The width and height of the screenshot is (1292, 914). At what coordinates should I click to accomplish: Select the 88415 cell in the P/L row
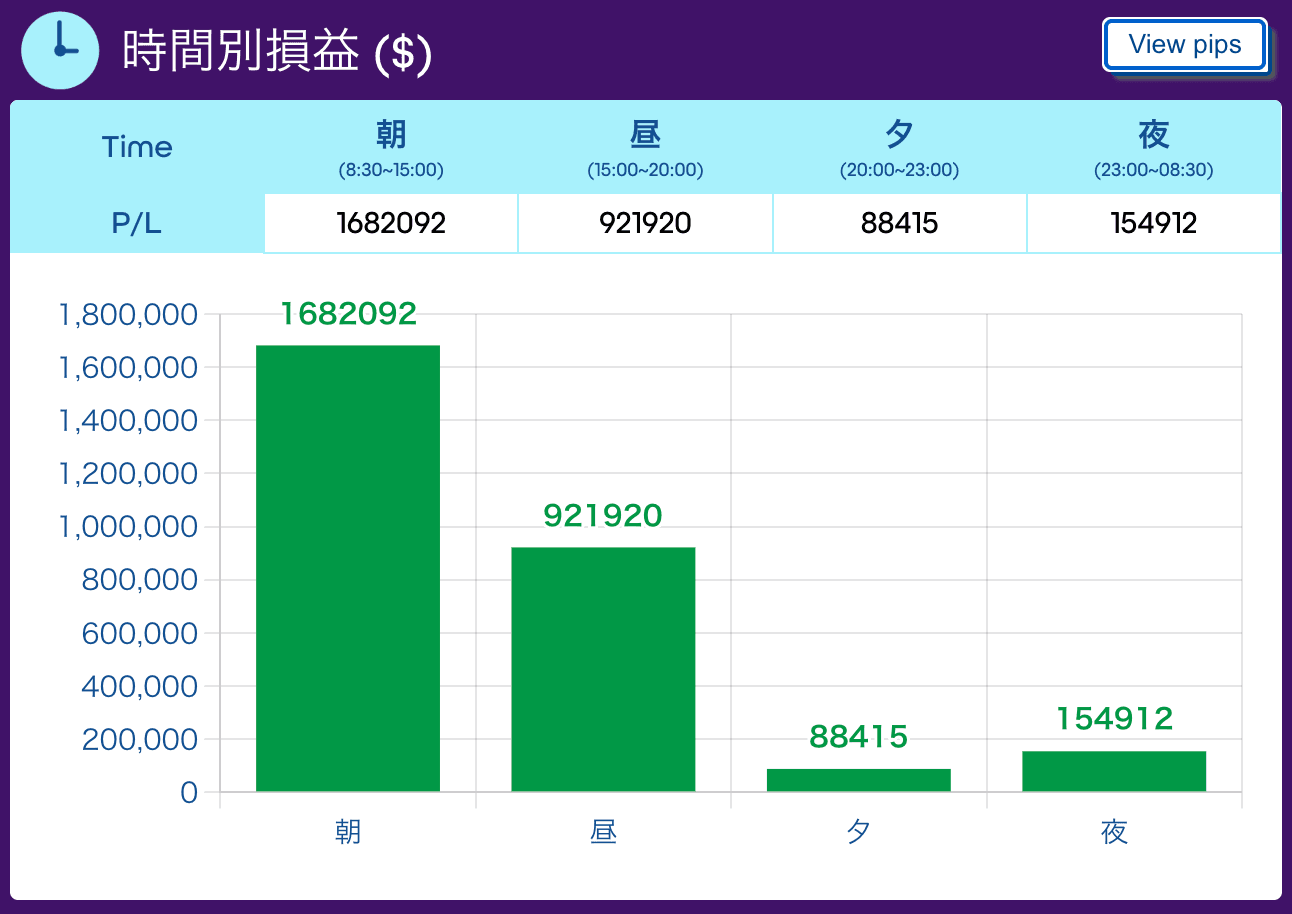click(899, 223)
